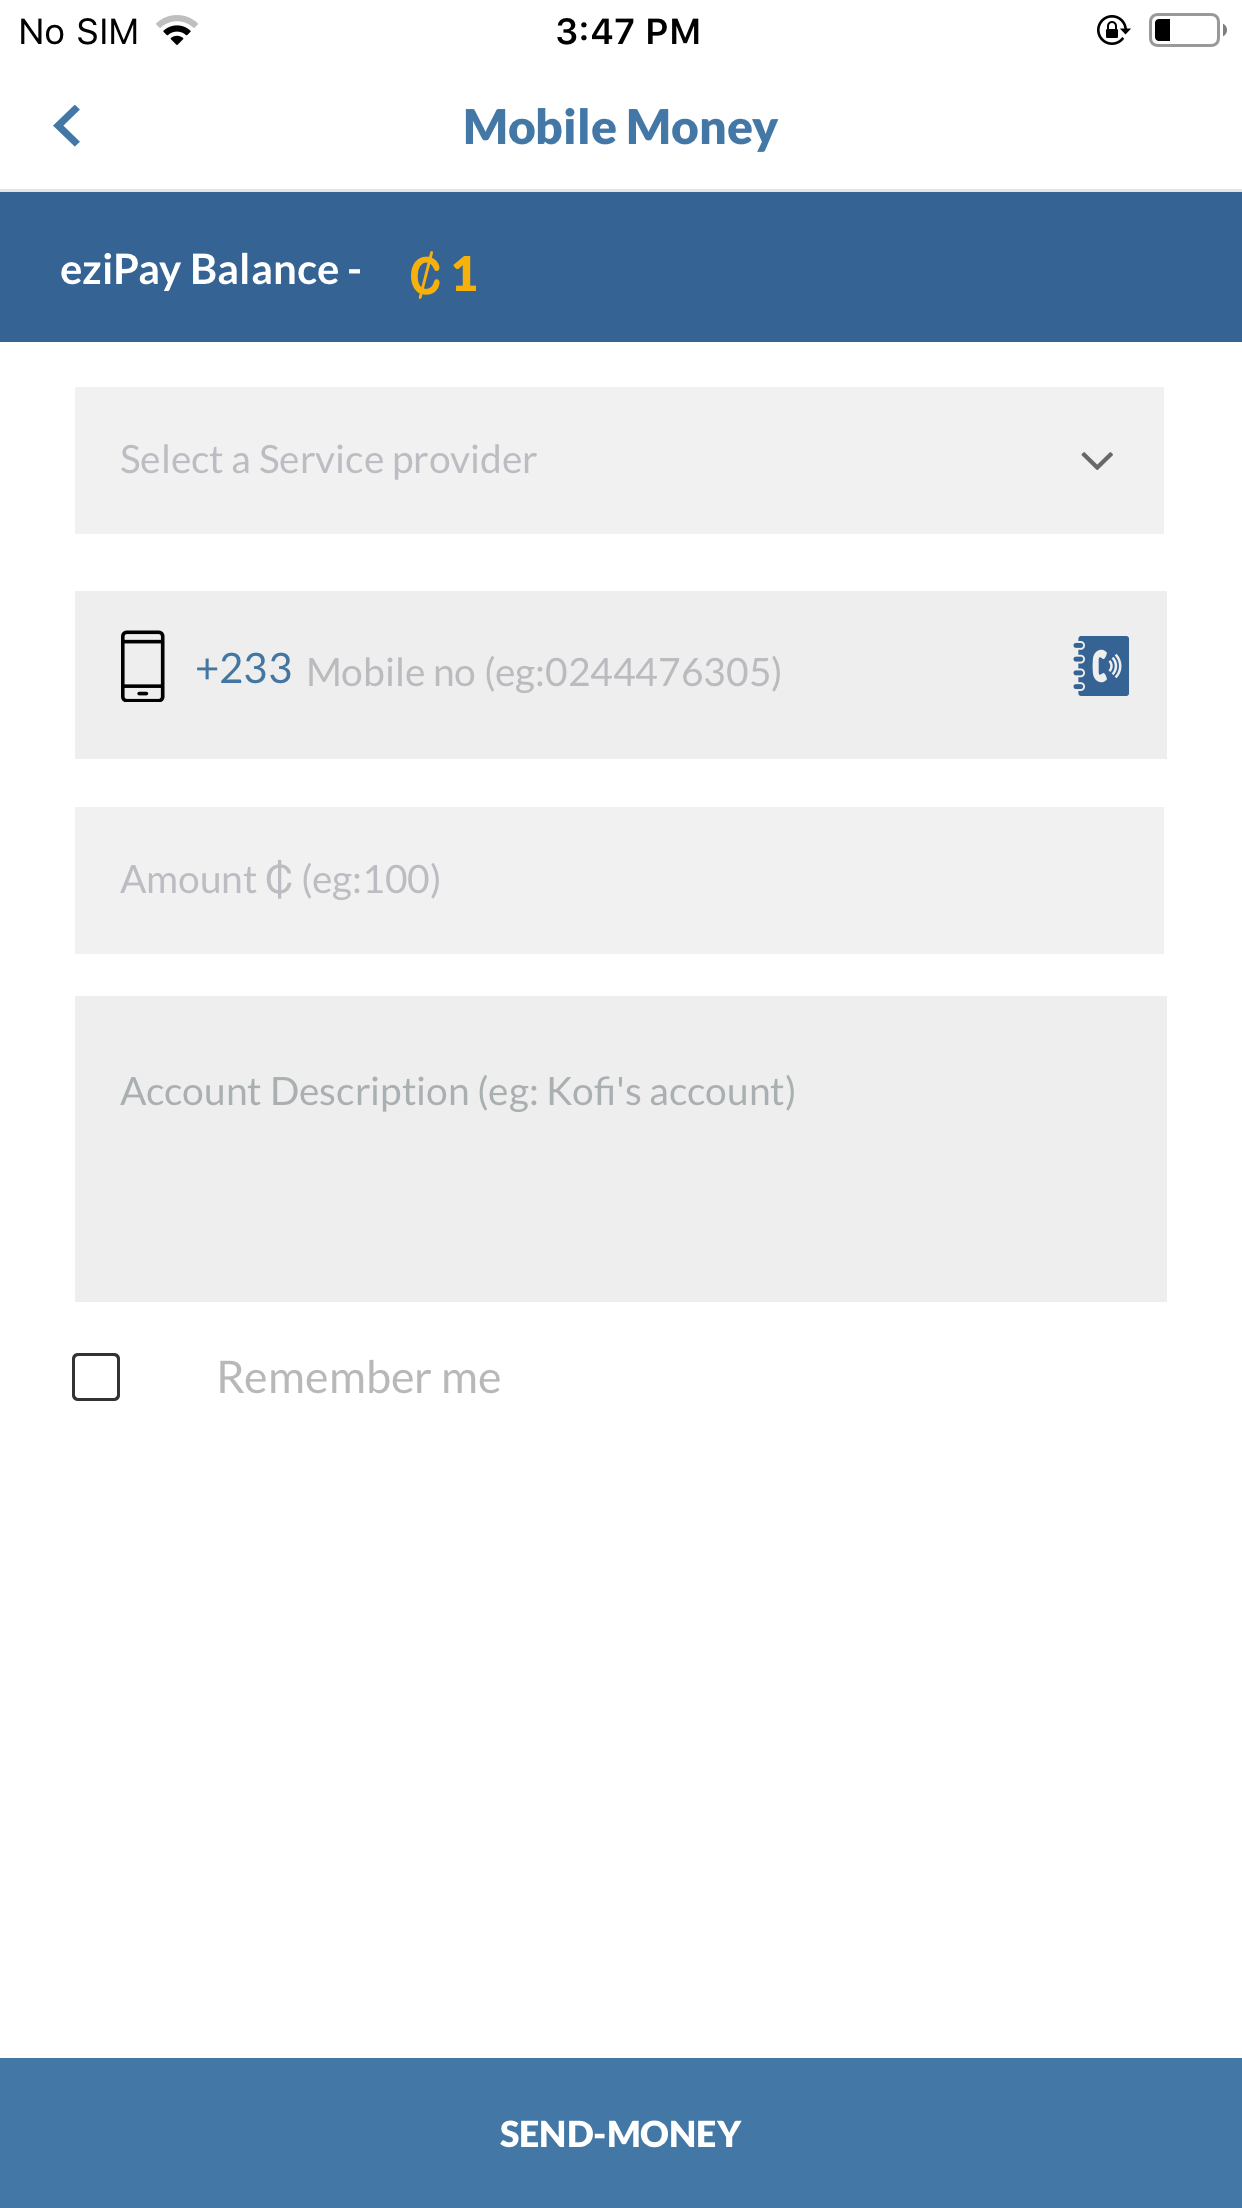1242x2208 pixels.
Task: Click the battery indicator icon
Action: (1186, 30)
